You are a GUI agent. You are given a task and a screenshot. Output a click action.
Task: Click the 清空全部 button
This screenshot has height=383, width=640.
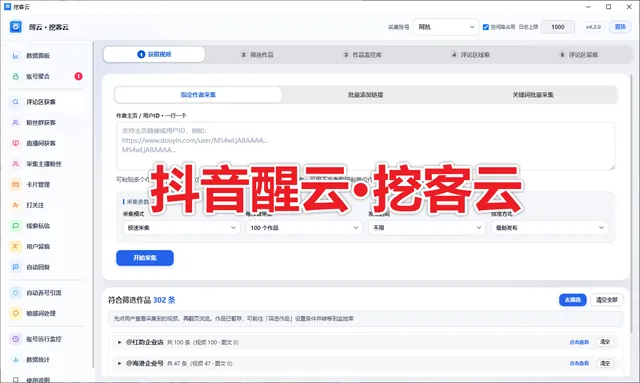607,300
